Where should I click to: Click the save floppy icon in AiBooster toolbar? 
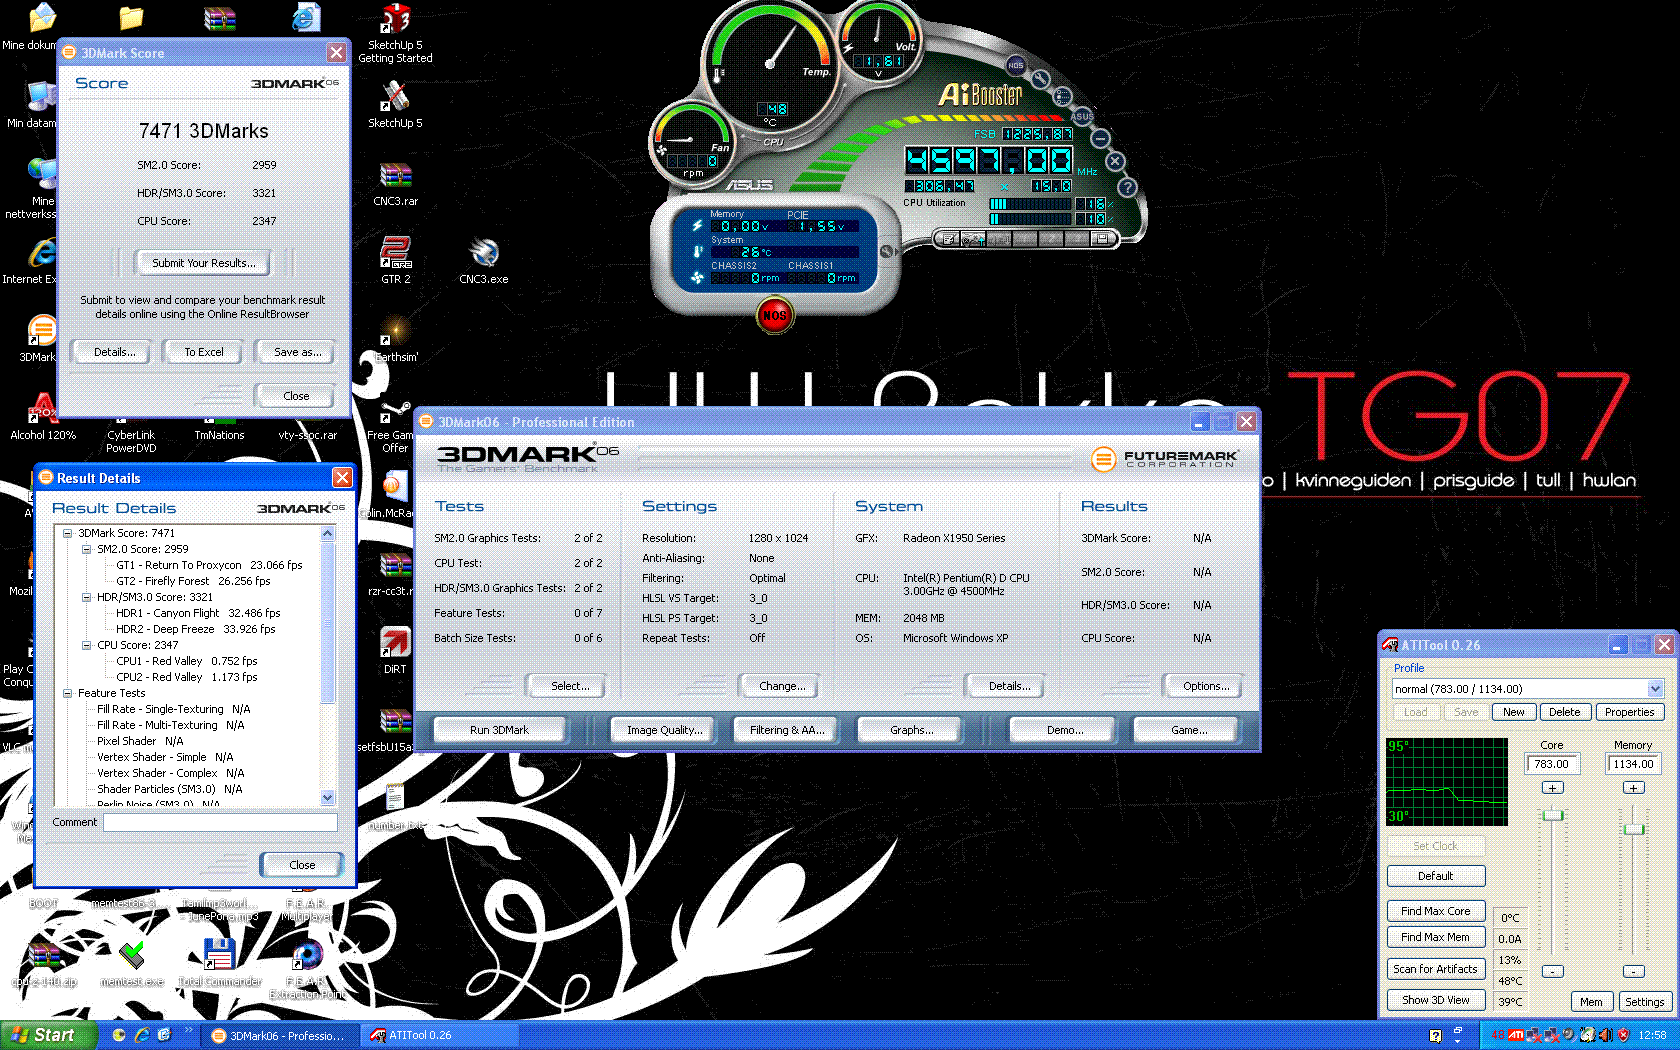point(1102,239)
